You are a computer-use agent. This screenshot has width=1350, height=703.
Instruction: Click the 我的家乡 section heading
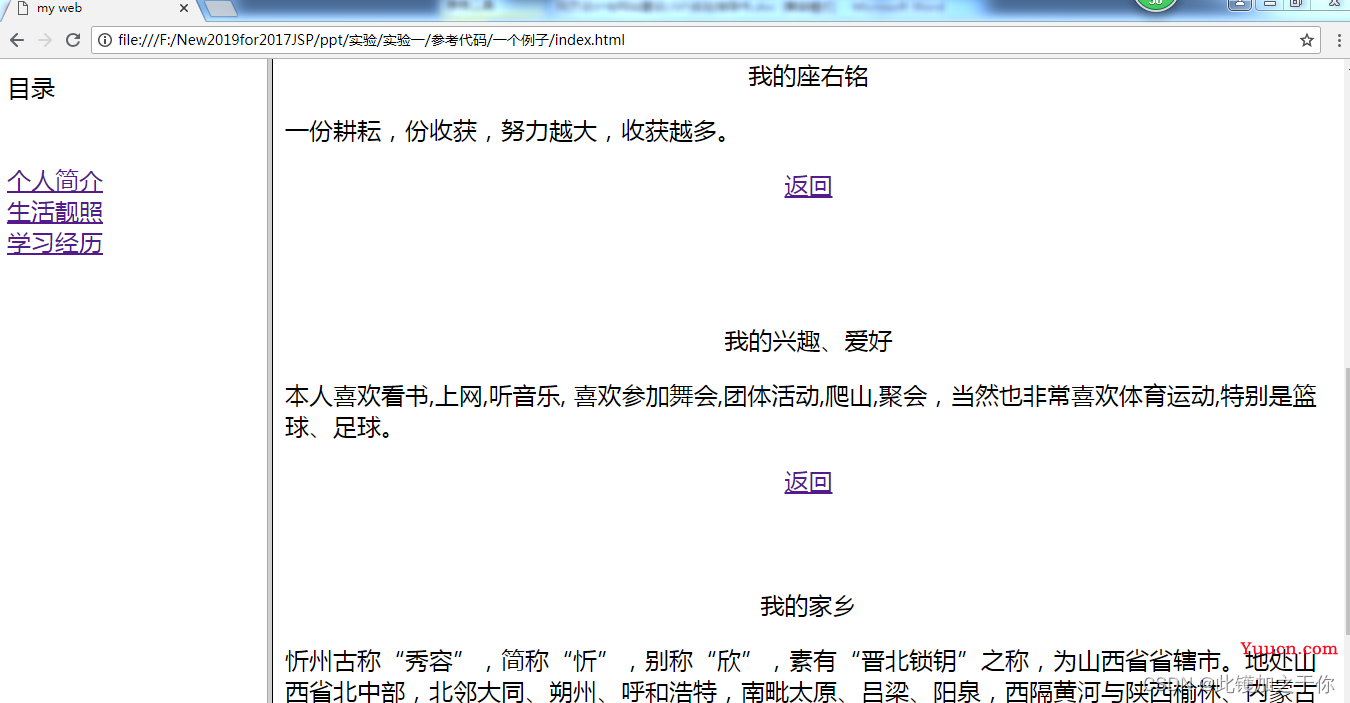coord(807,606)
